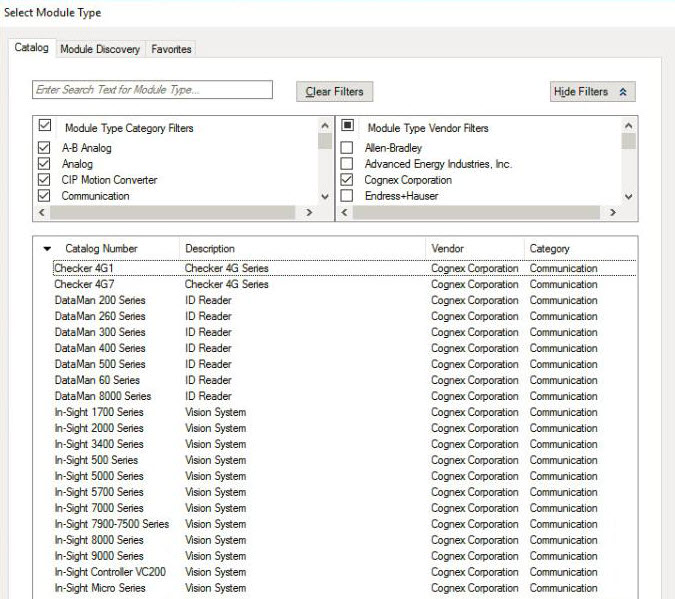This screenshot has height=599, width=675.
Task: Toggle all Module Type Category Filters checkbox
Action: click(x=43, y=127)
